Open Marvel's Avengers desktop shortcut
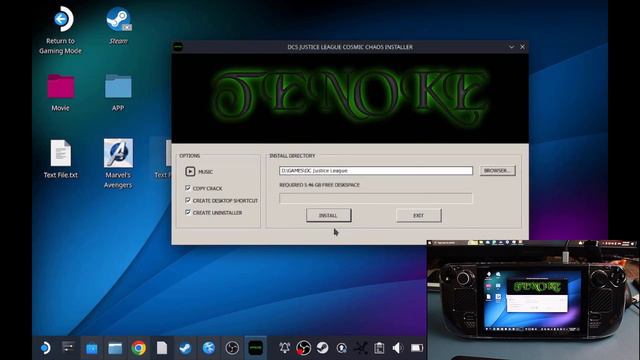The height and width of the screenshot is (360, 640). (118, 163)
